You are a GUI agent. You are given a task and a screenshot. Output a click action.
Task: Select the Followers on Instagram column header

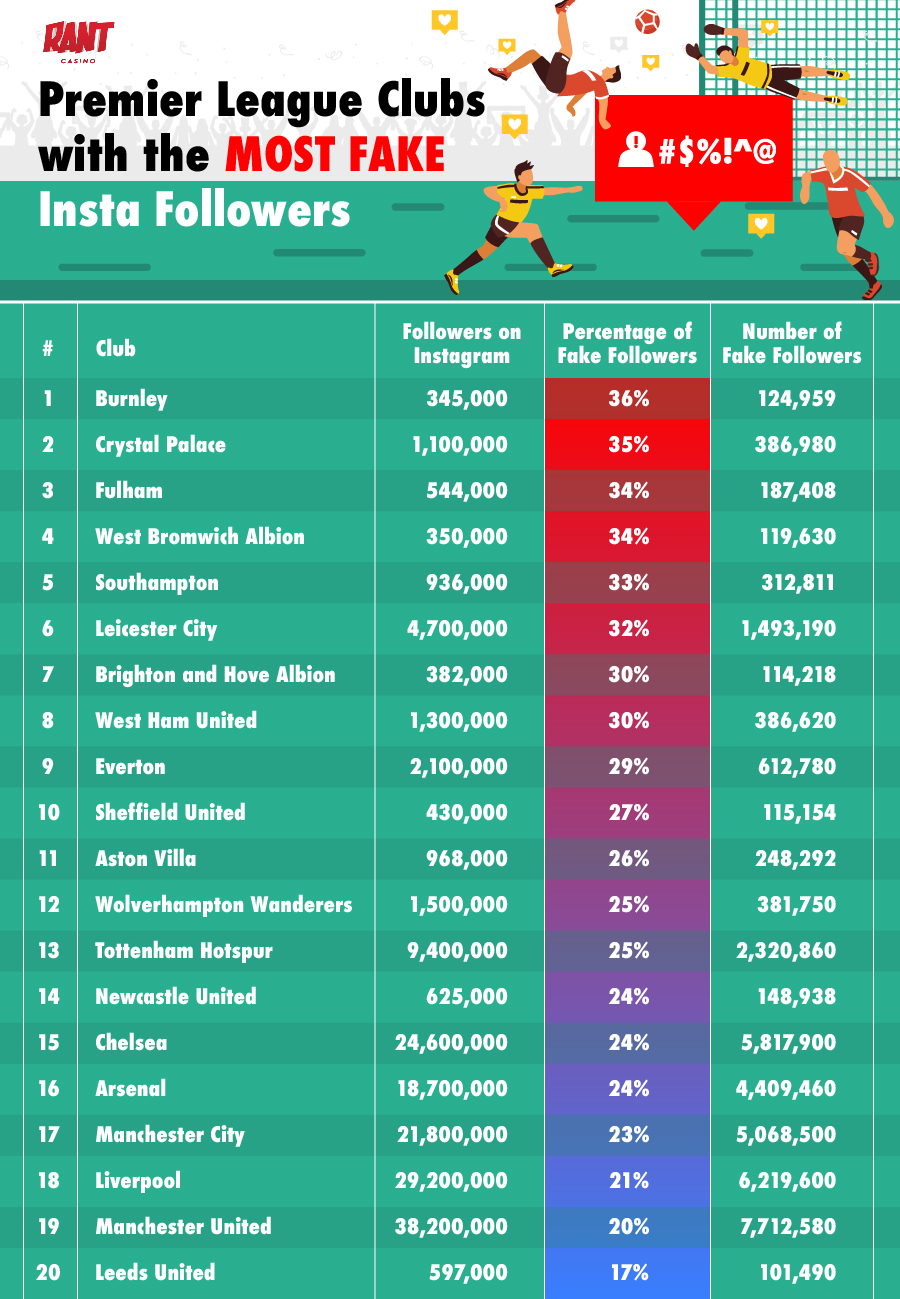[461, 343]
